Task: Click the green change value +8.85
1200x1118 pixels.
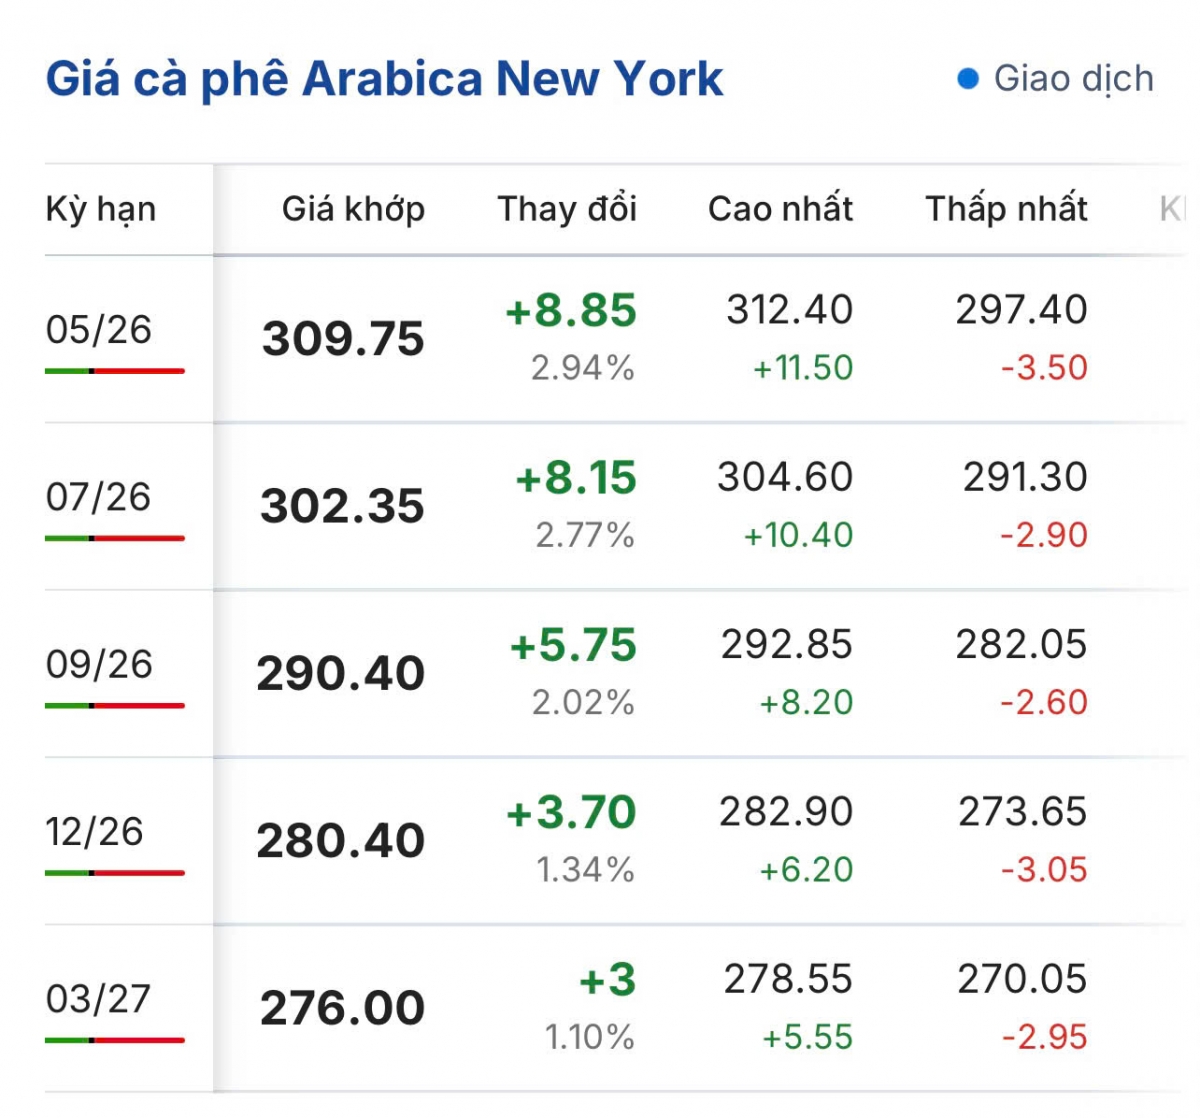Action: coord(566,311)
